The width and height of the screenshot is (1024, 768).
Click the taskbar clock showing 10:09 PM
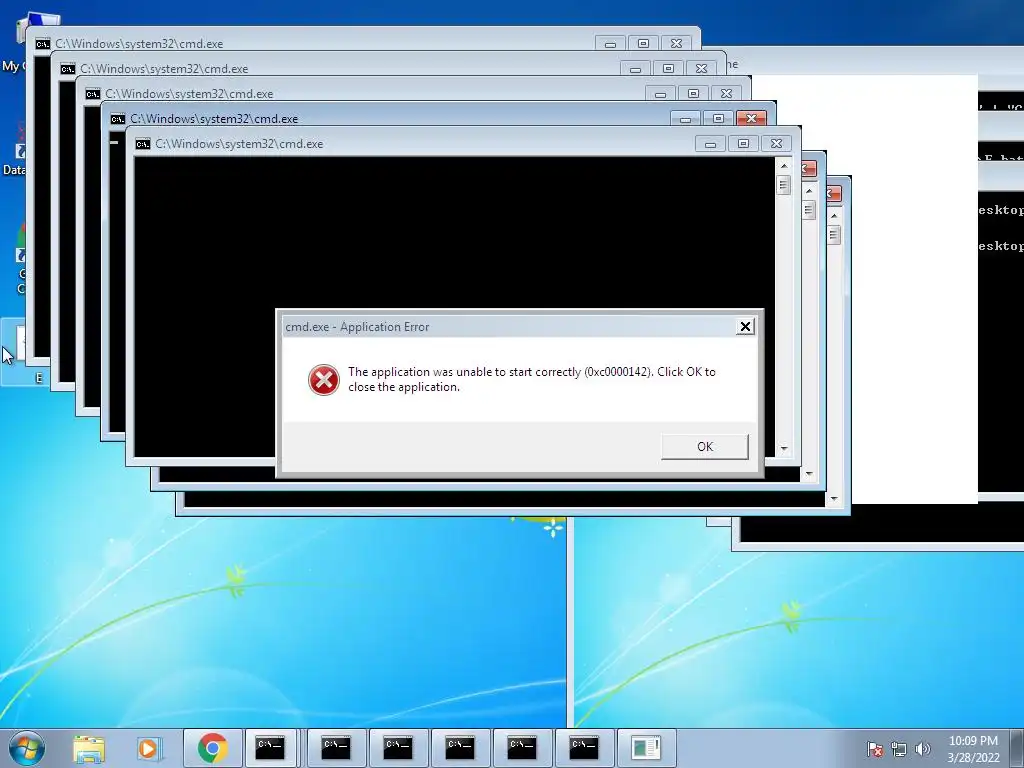pos(973,748)
